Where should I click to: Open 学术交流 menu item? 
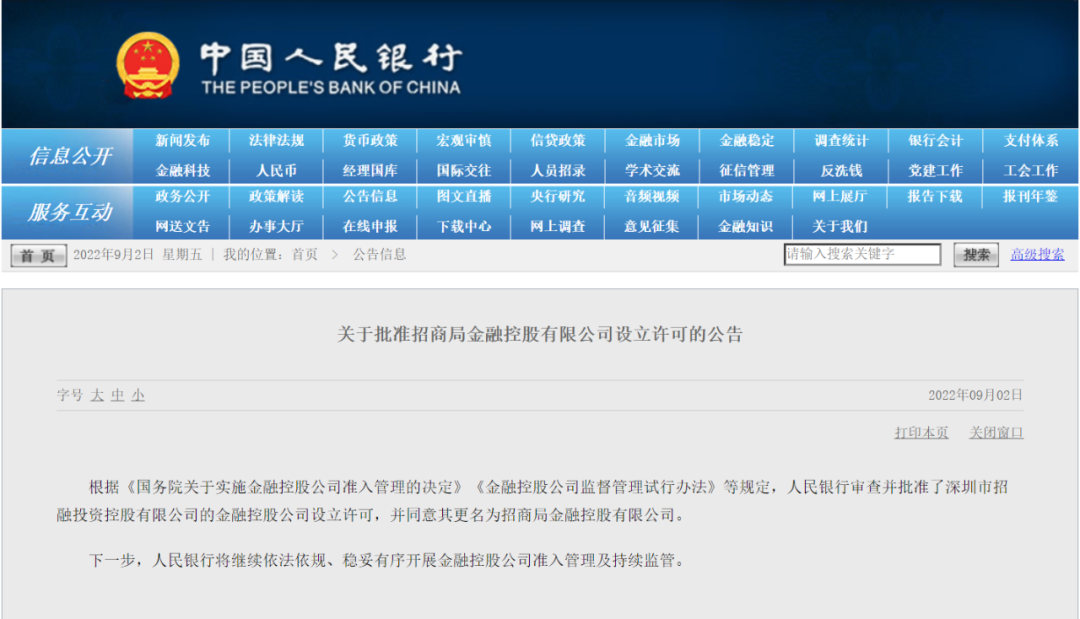coord(652,170)
